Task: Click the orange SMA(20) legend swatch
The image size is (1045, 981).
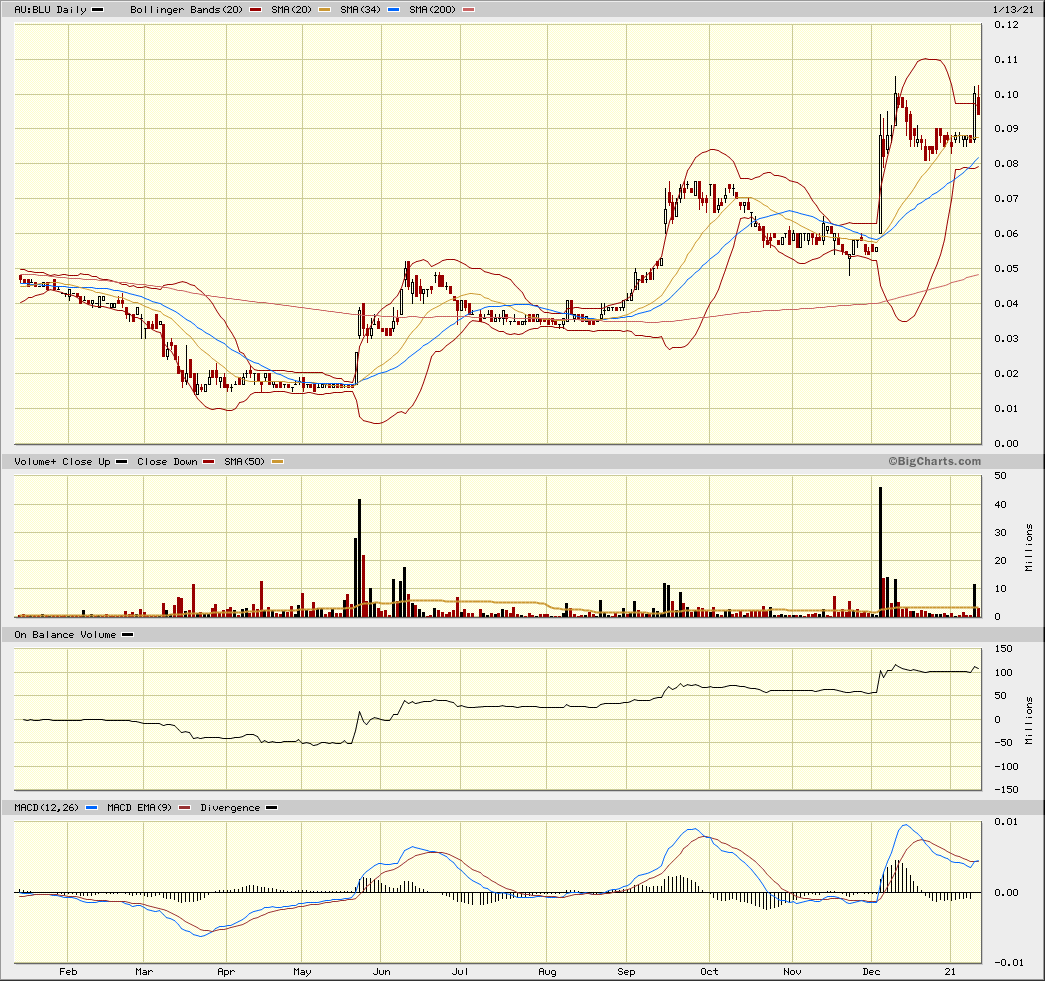Action: pos(325,9)
